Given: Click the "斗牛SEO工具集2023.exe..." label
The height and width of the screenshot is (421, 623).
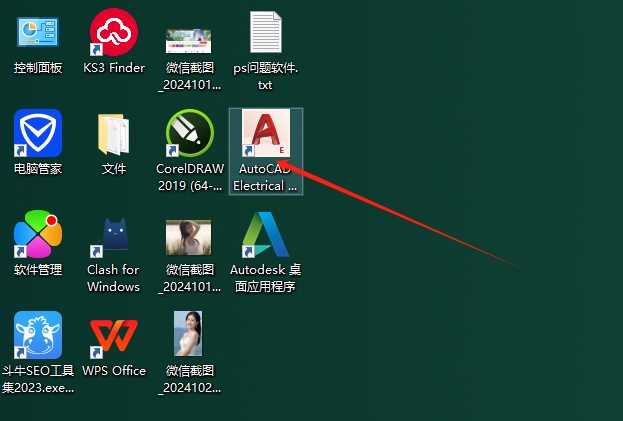Looking at the screenshot, I should coord(38,379).
